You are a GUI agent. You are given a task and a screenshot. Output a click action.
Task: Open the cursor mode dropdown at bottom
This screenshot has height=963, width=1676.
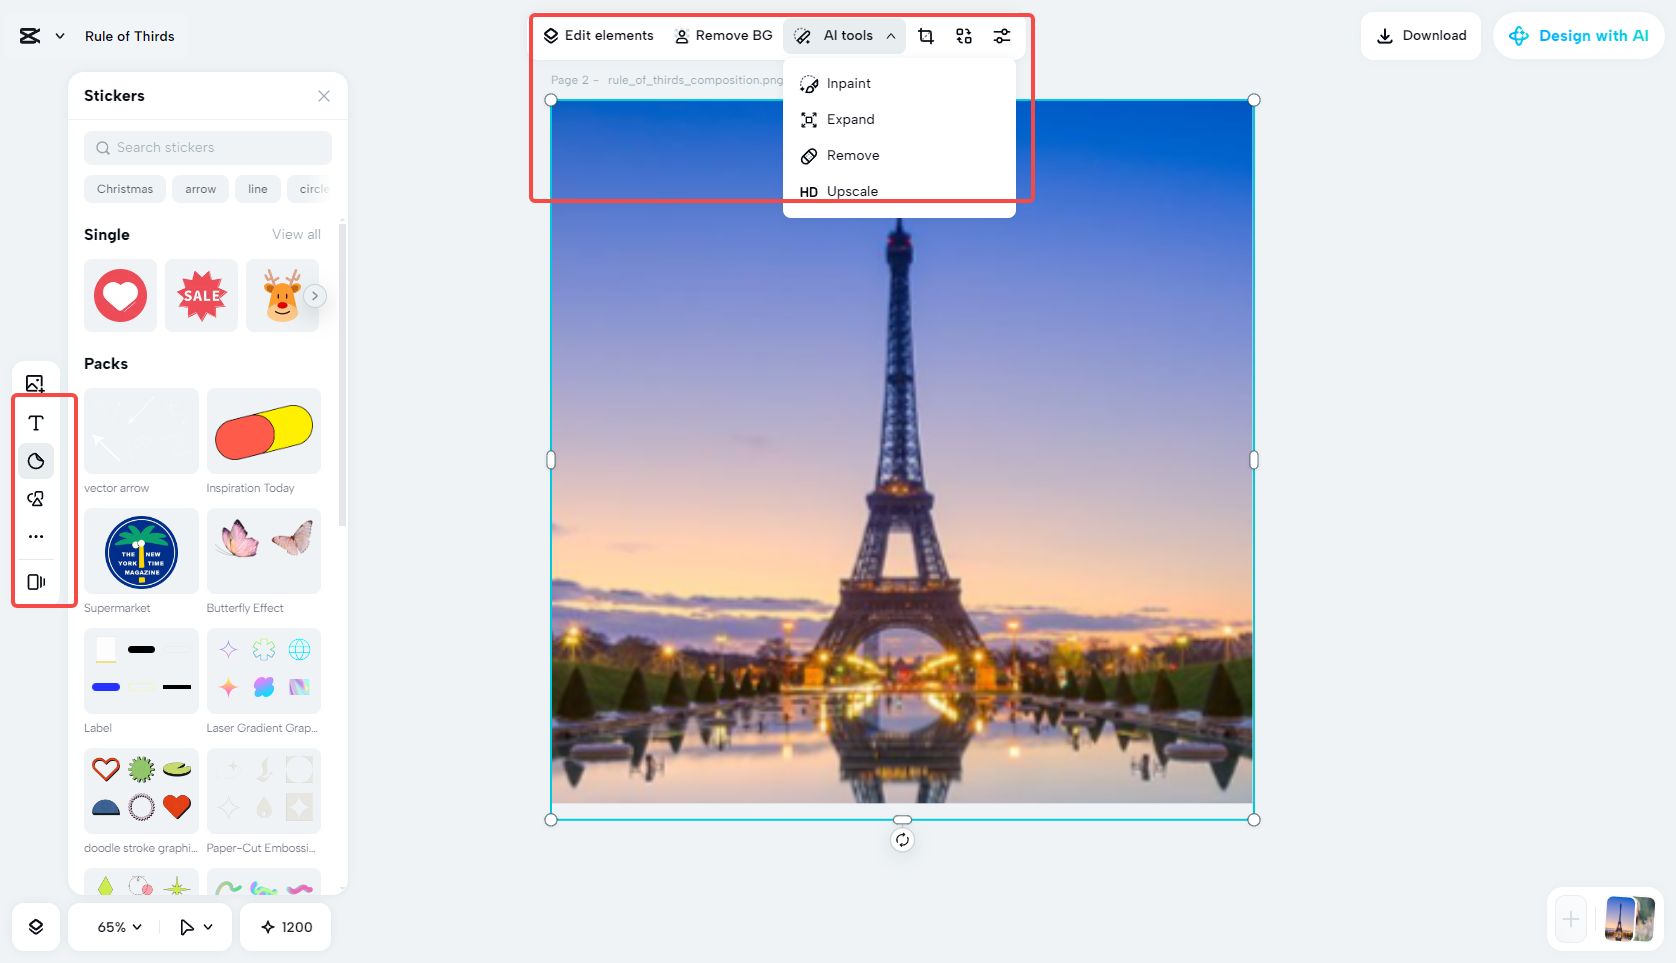[x=196, y=927]
